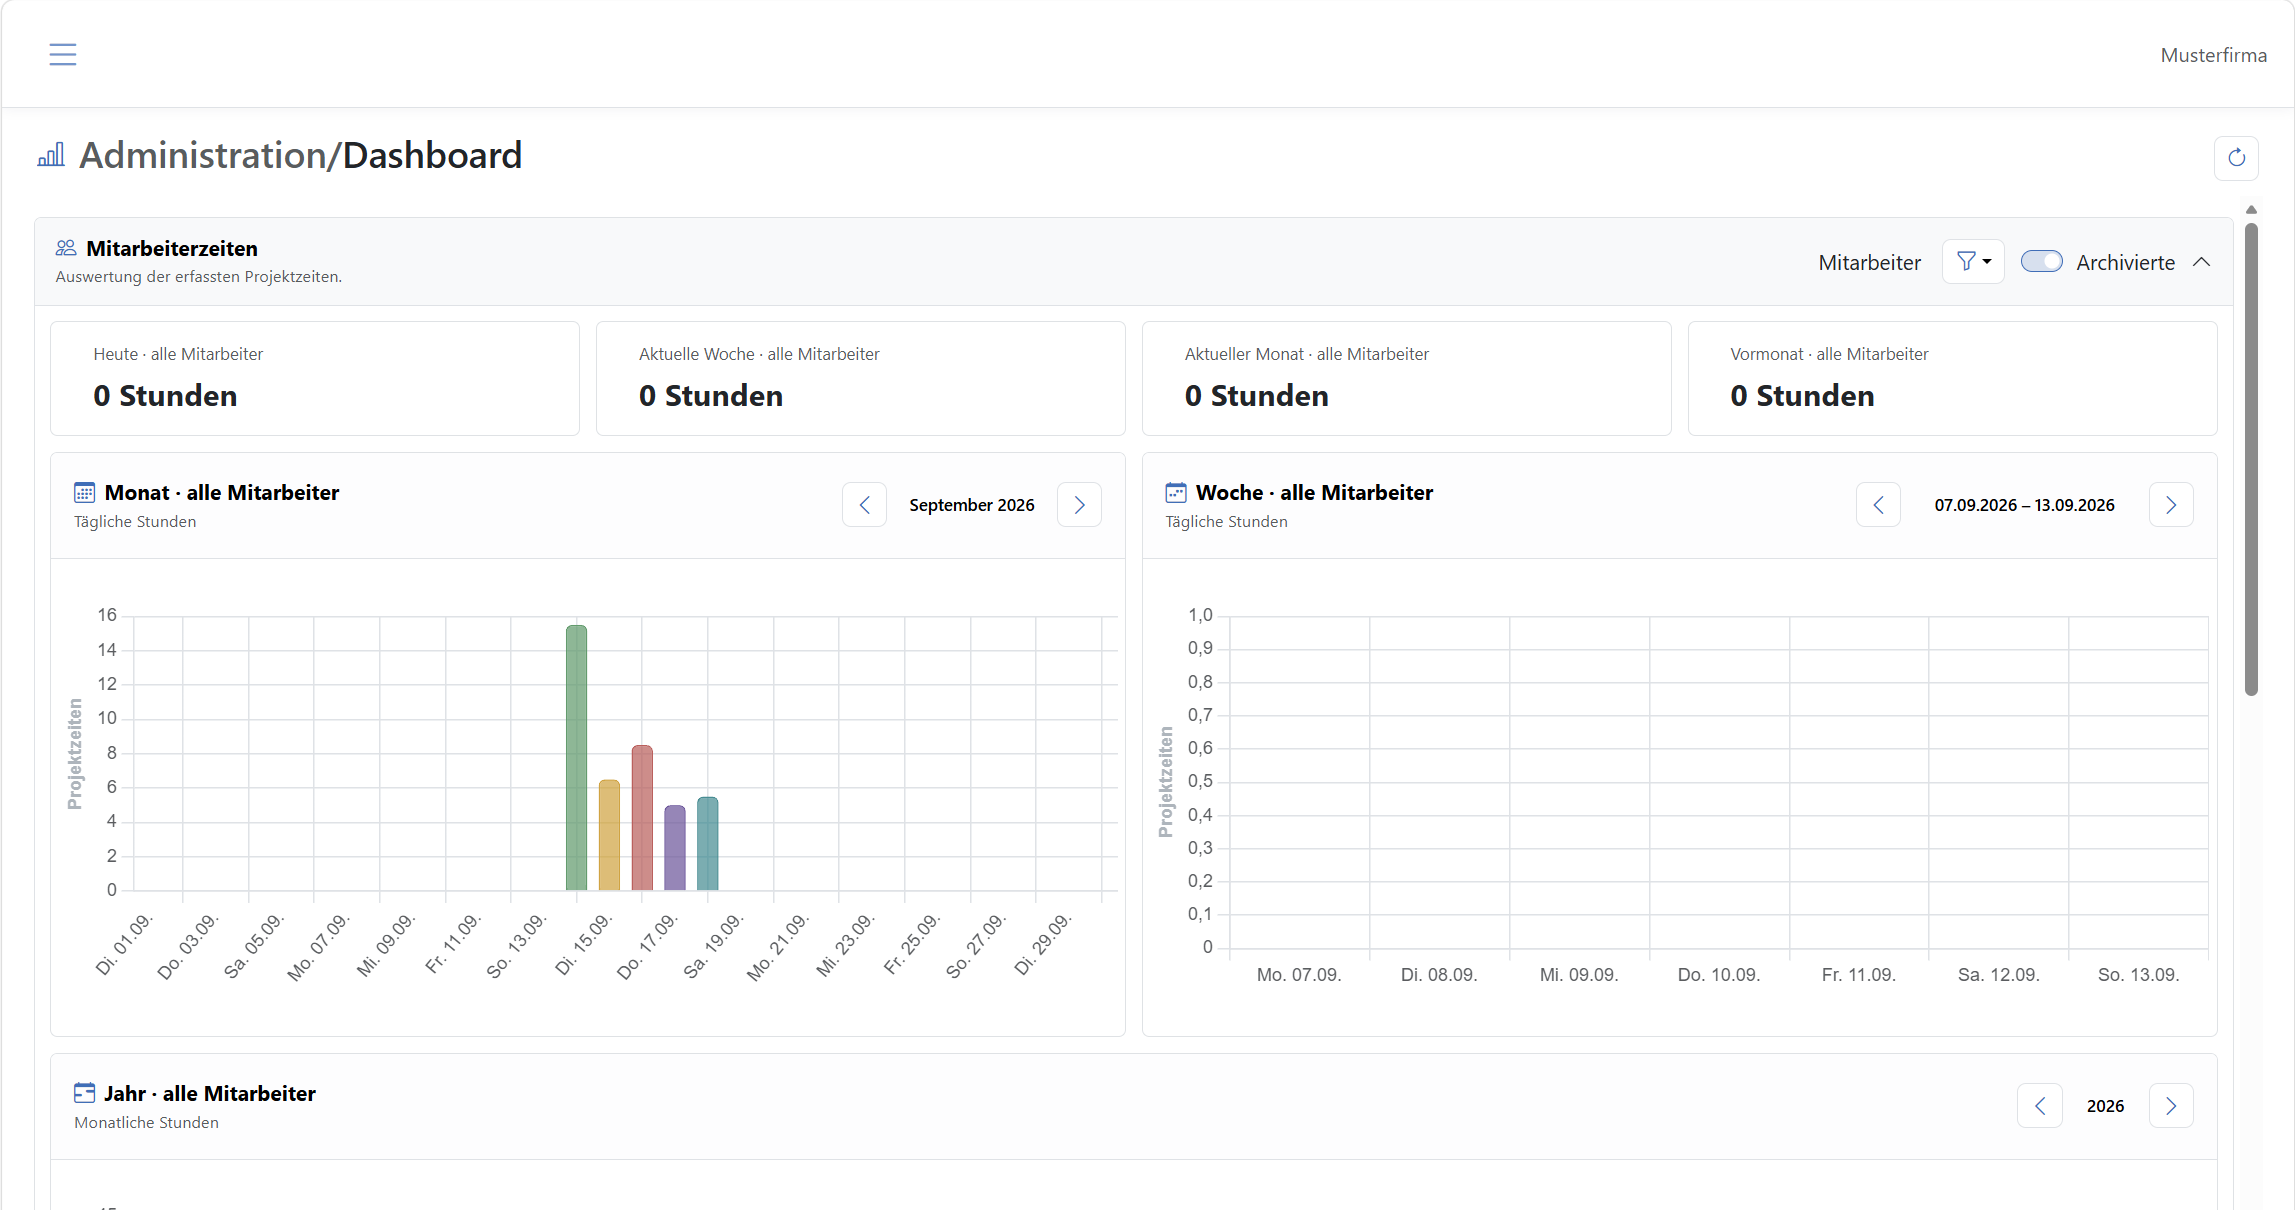Screen dimensions: 2296x1210
Task: Open the hamburger navigation menu
Action: tap(63, 54)
